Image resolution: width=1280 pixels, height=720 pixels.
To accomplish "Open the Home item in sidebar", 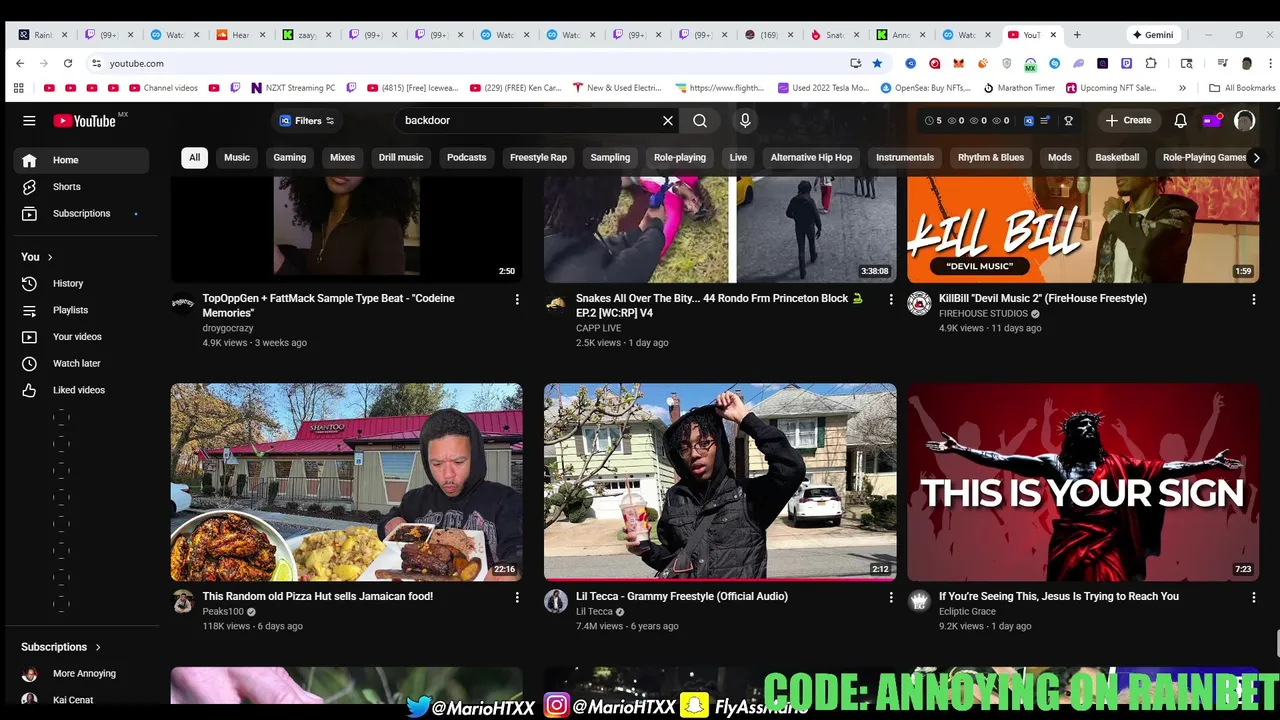I will coord(81,160).
